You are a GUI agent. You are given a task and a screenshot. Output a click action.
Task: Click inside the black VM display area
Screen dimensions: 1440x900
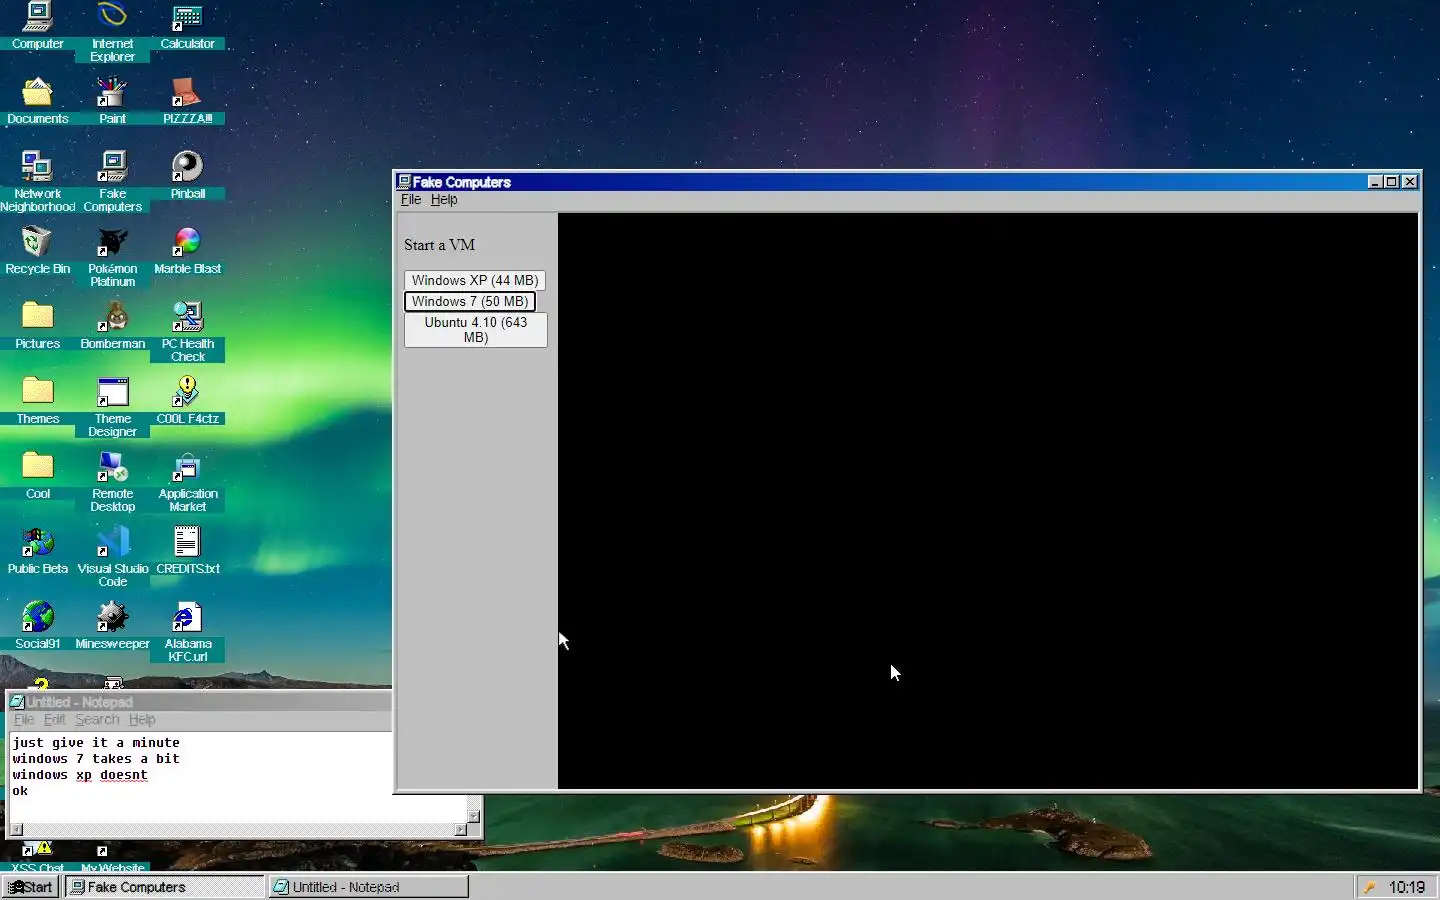coord(988,501)
